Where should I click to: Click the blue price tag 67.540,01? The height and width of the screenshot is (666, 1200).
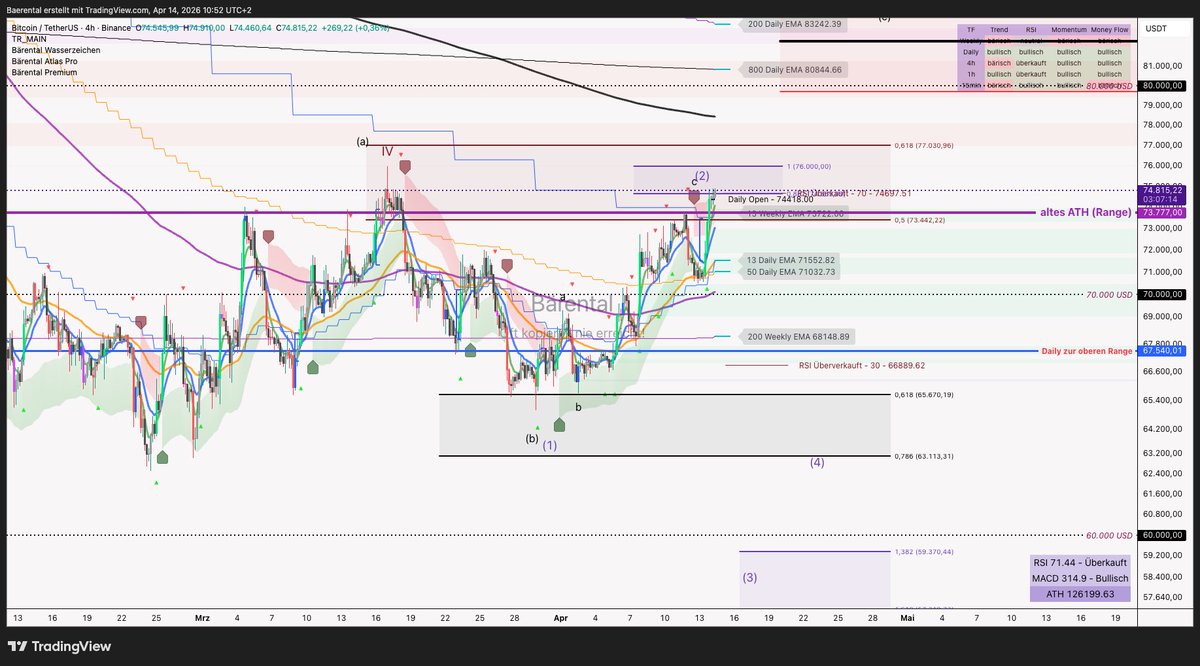(x=1162, y=351)
